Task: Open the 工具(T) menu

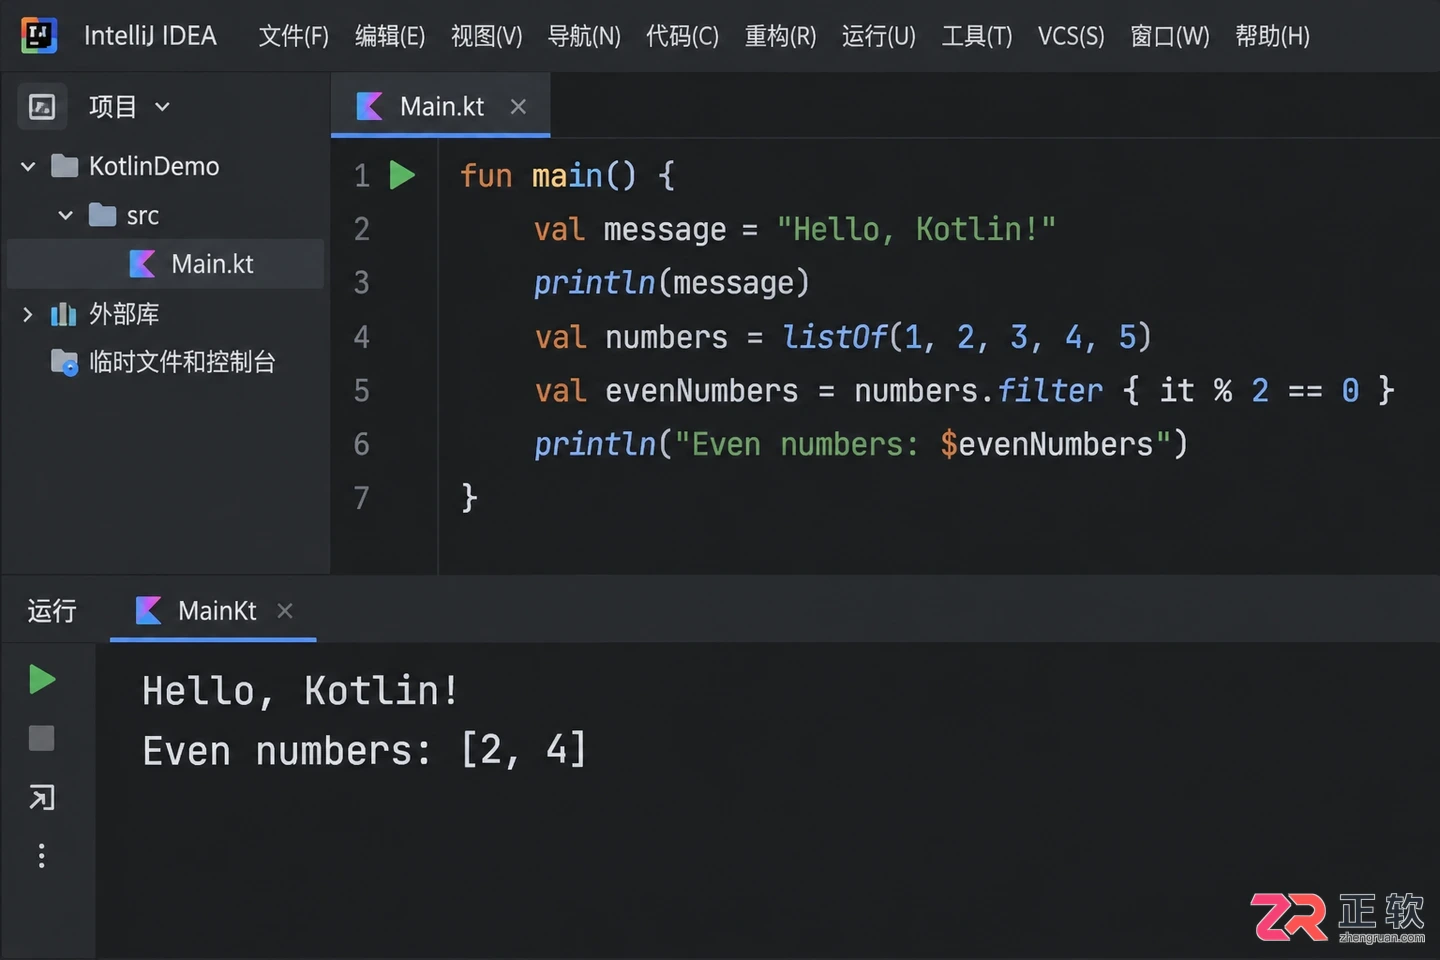Action: click(x=976, y=37)
